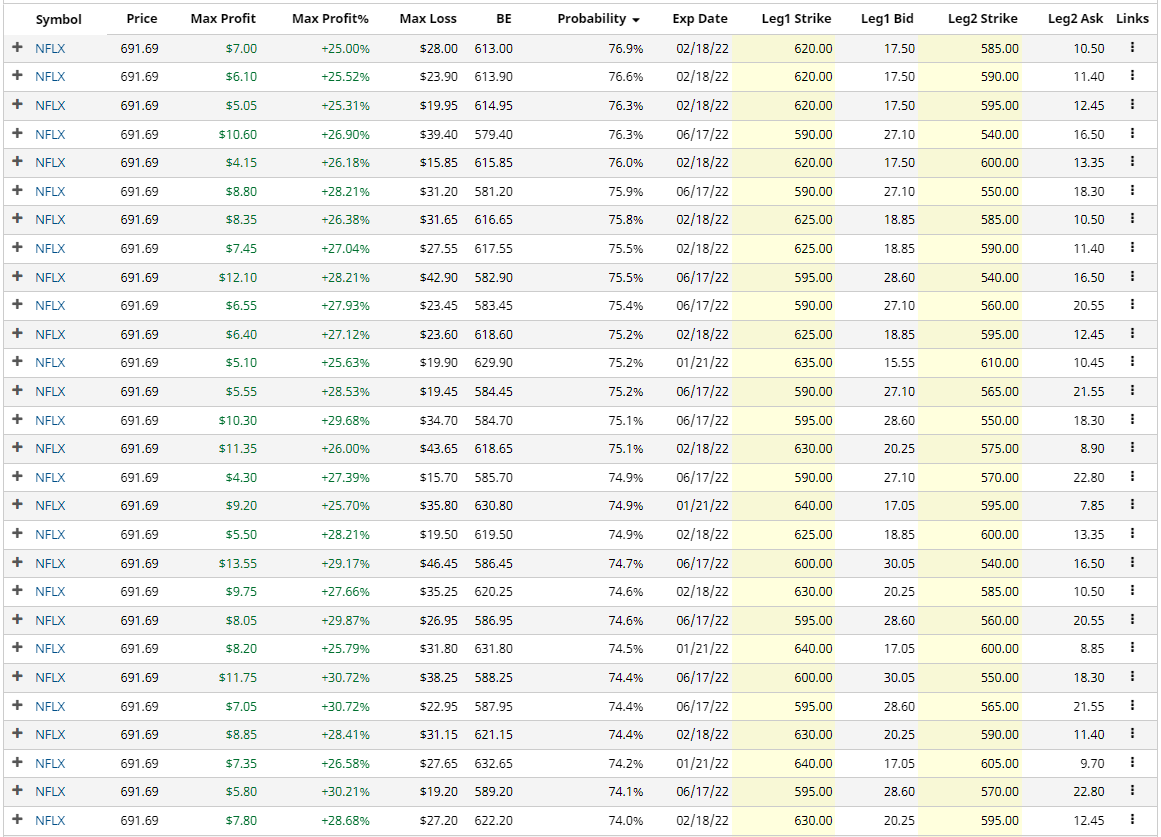Reverse sort on Probability column header

coord(598,19)
